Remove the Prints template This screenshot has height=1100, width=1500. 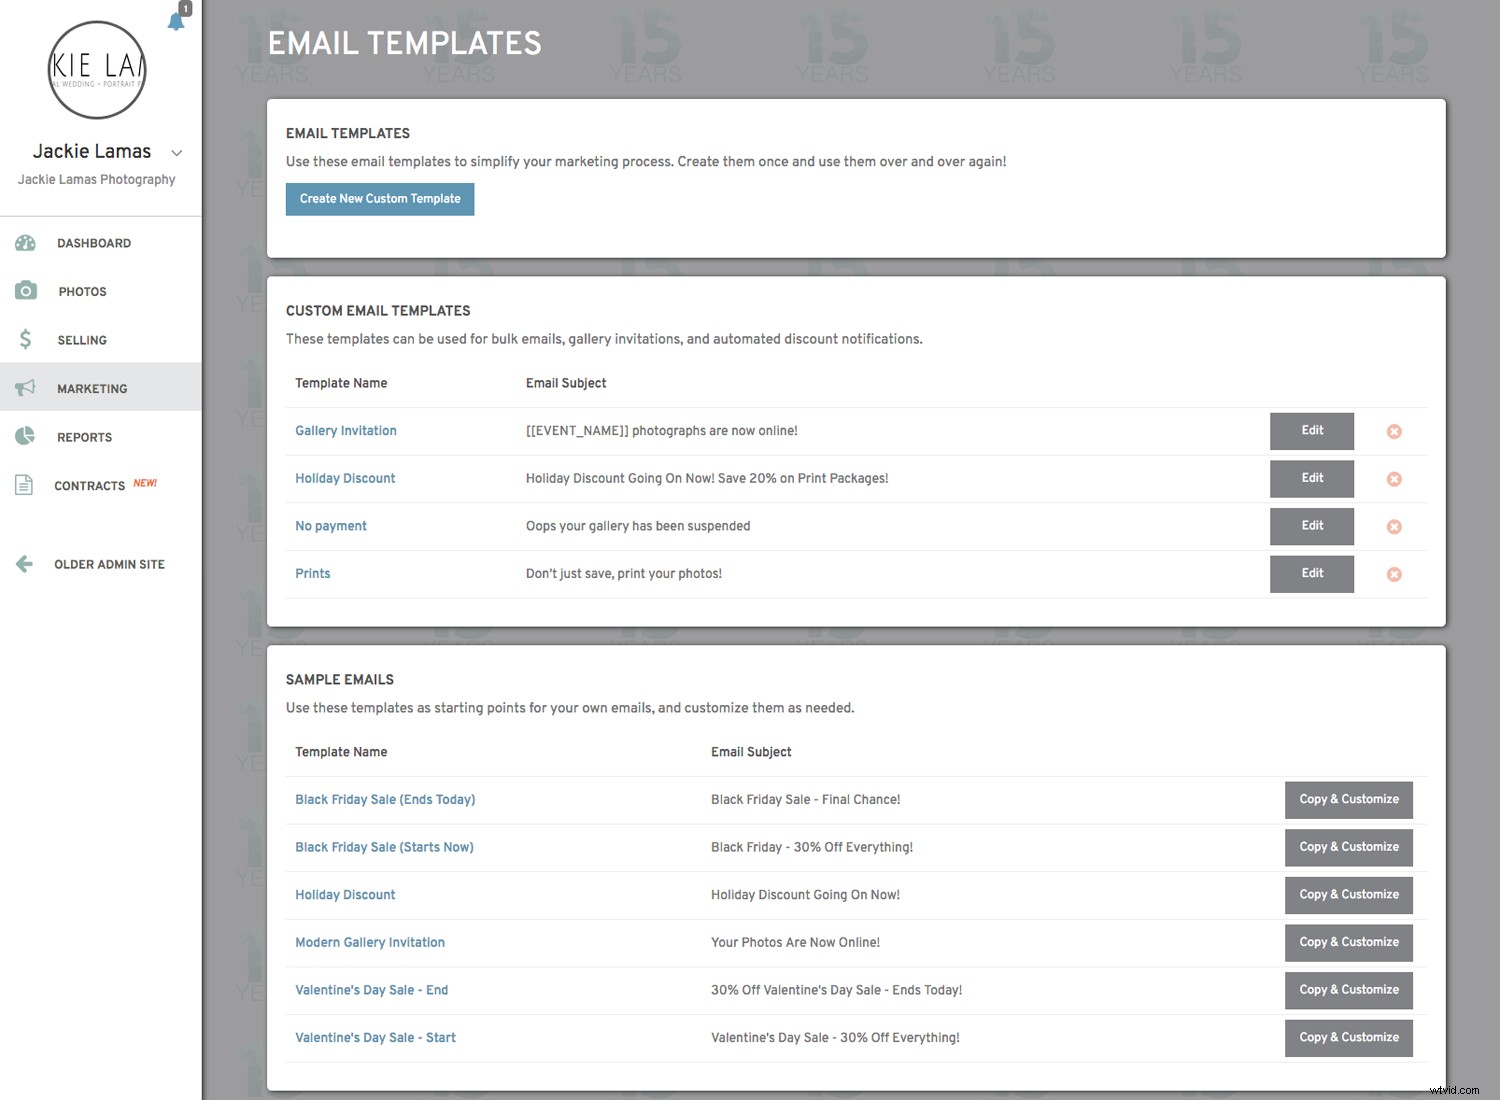(1394, 574)
